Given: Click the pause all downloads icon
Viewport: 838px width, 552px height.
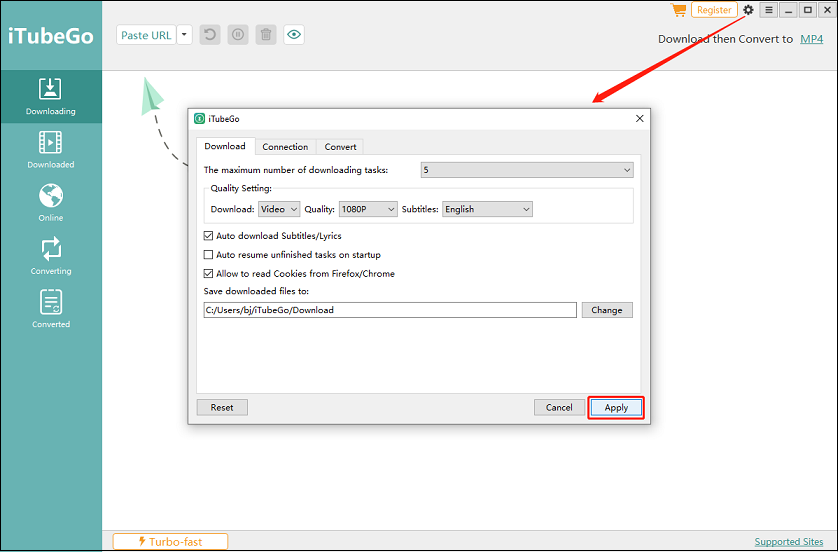Looking at the screenshot, I should point(238,35).
